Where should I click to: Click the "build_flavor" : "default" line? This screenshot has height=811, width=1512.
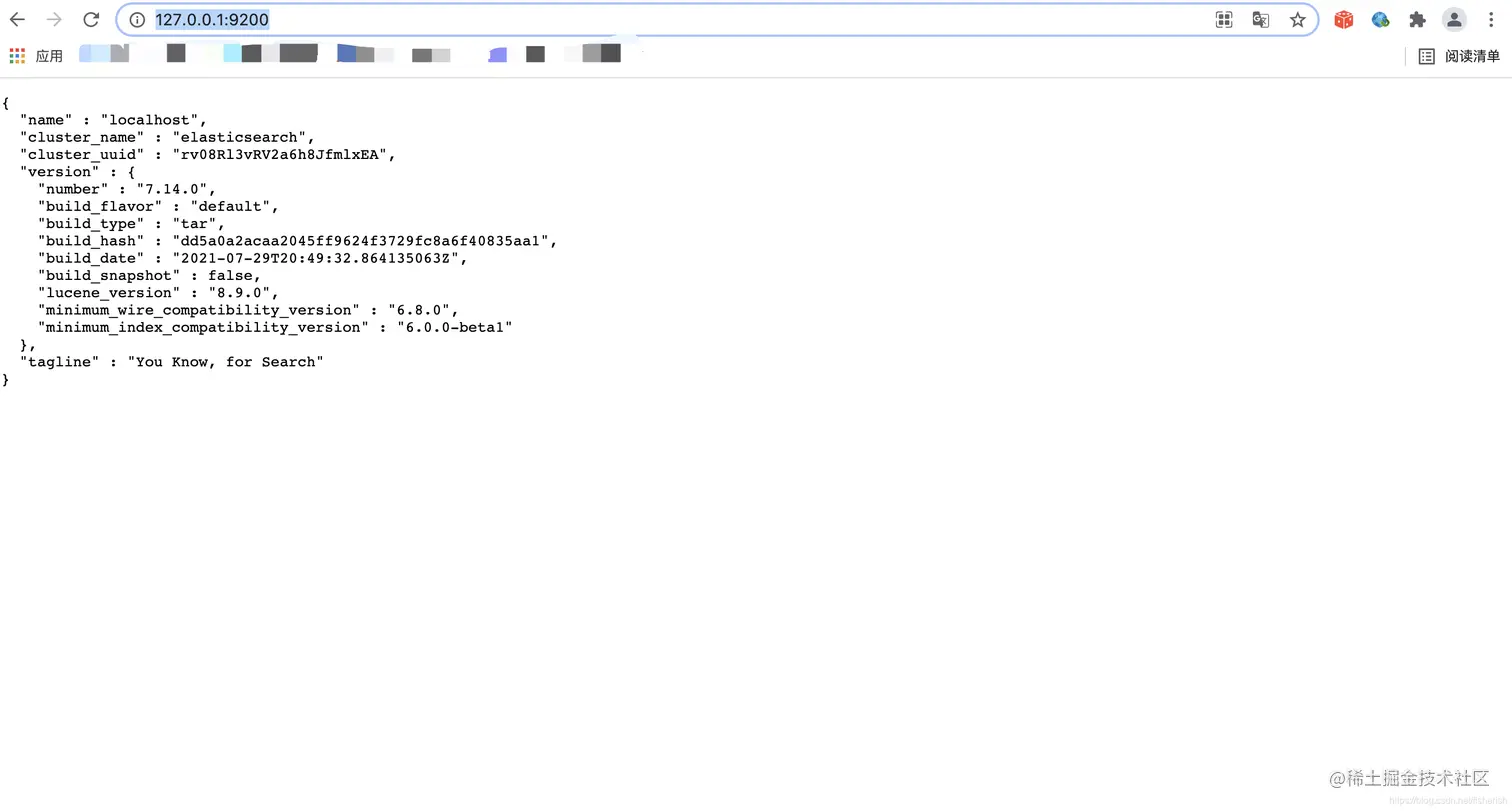click(158, 206)
